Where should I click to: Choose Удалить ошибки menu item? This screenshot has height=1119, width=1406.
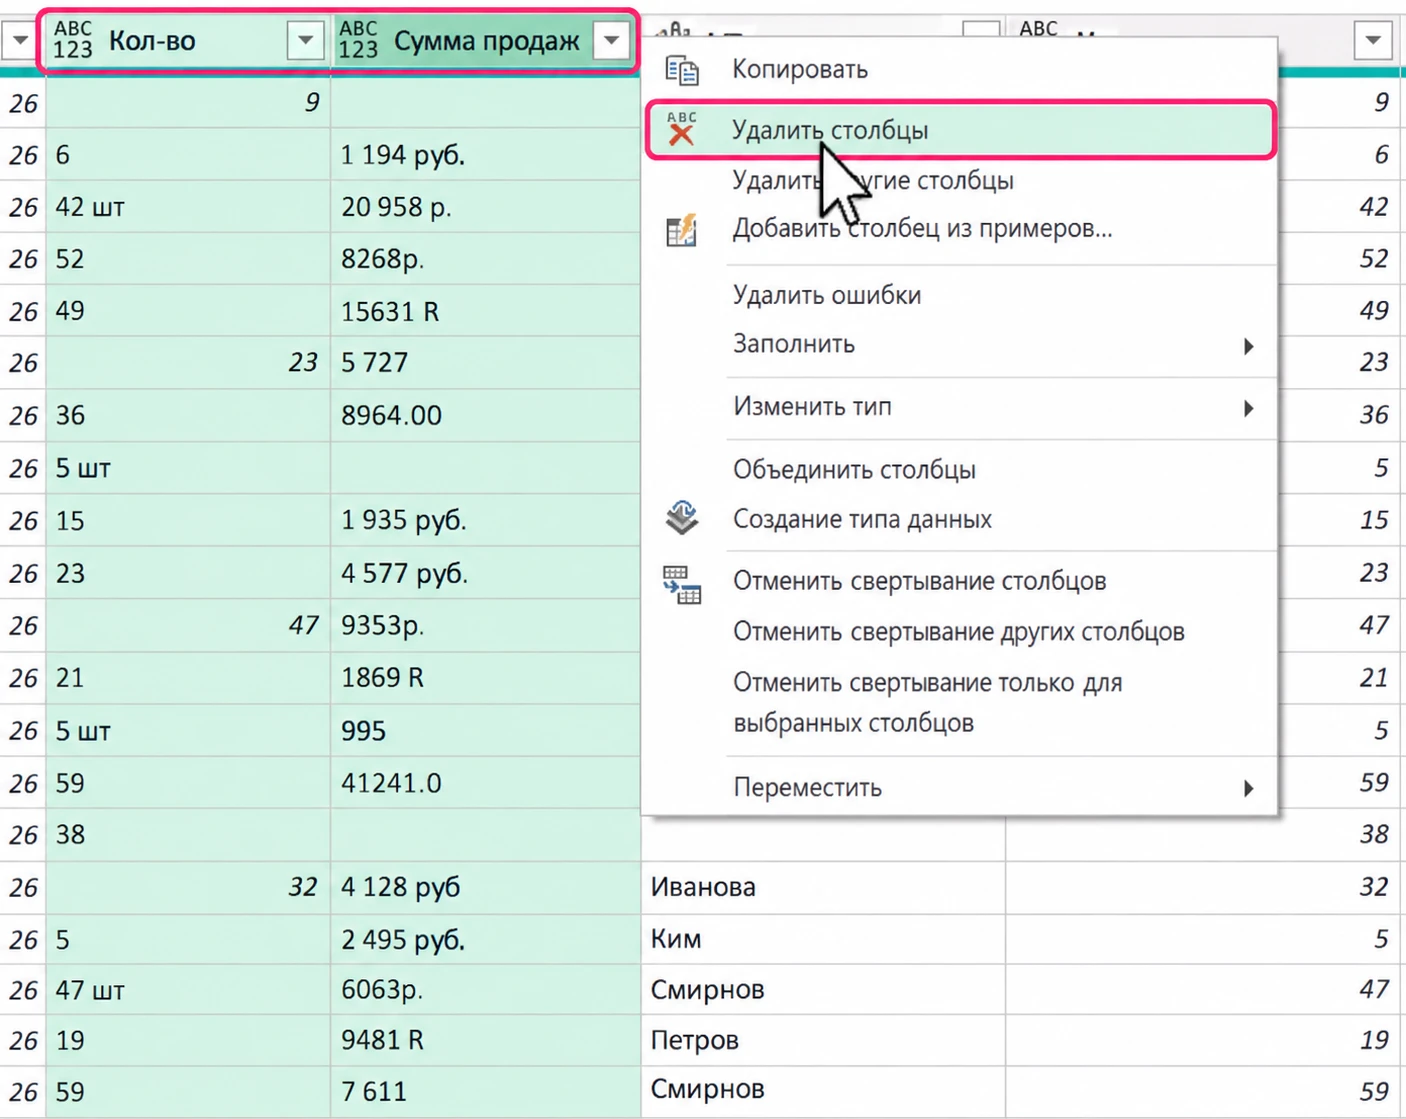coord(827,295)
